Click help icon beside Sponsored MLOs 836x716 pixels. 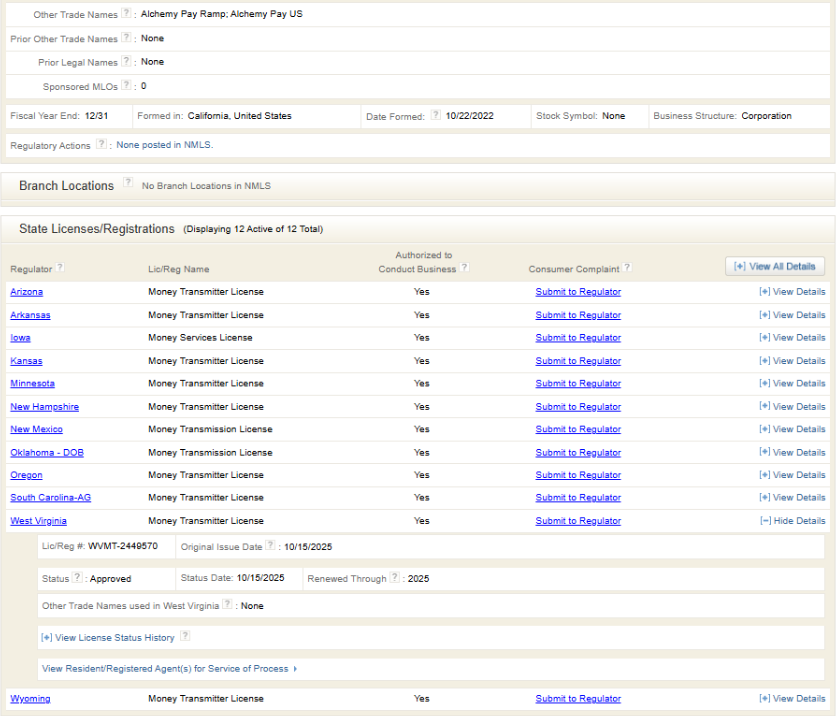[126, 86]
